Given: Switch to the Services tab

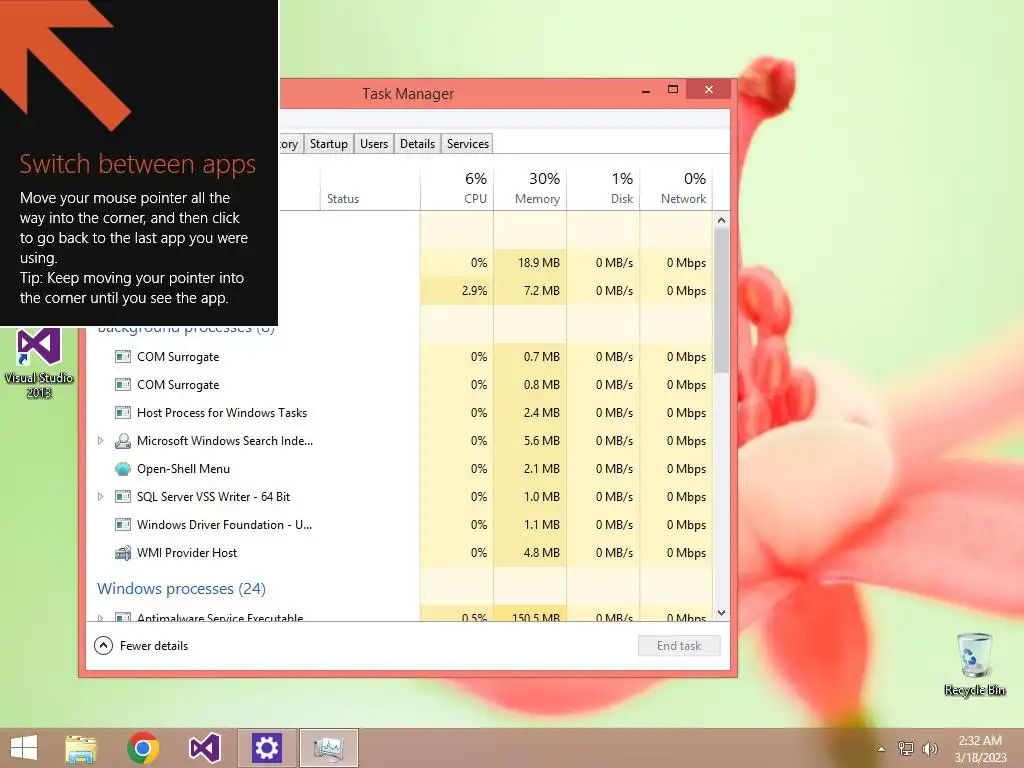Looking at the screenshot, I should tap(468, 144).
